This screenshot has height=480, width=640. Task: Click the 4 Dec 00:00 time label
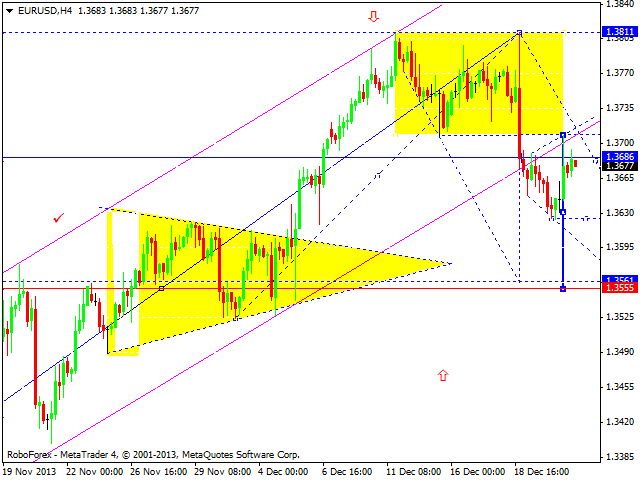point(283,472)
